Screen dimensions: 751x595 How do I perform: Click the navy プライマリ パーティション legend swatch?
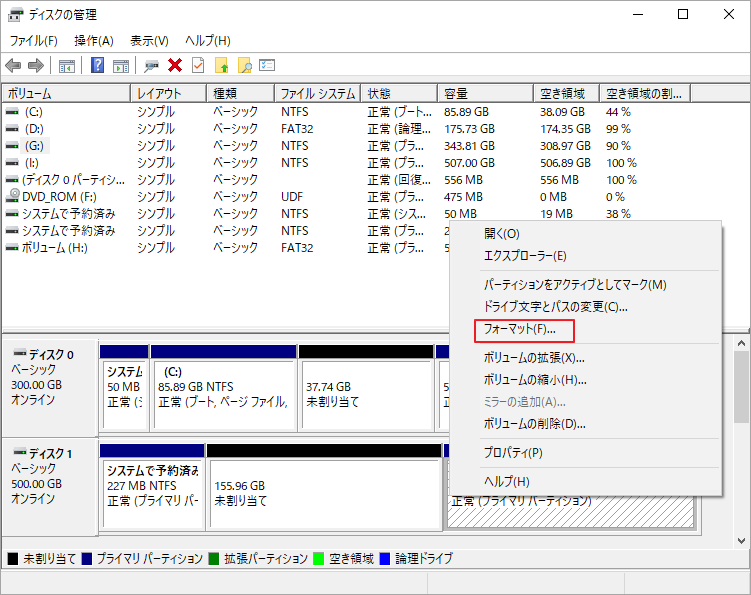pyautogui.click(x=87, y=559)
